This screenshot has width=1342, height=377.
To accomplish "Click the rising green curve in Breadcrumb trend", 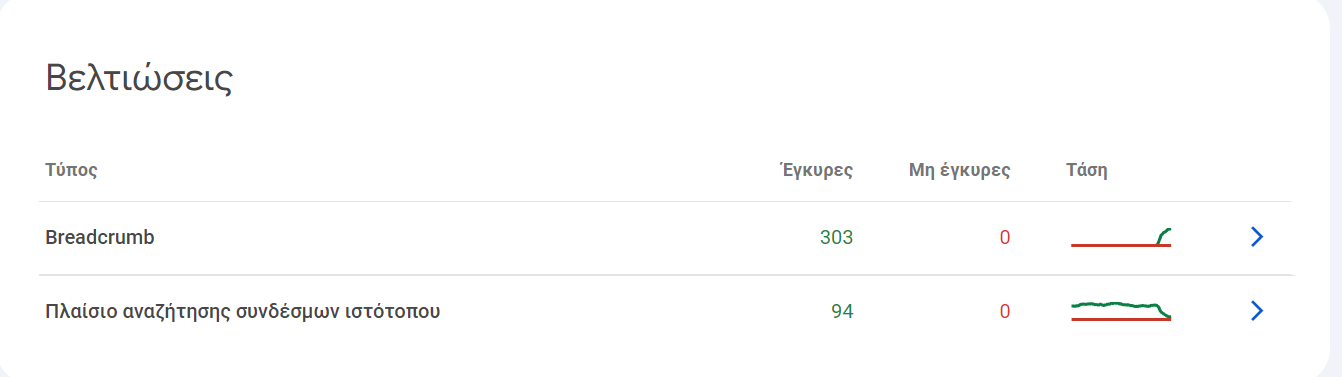I will (x=1164, y=235).
